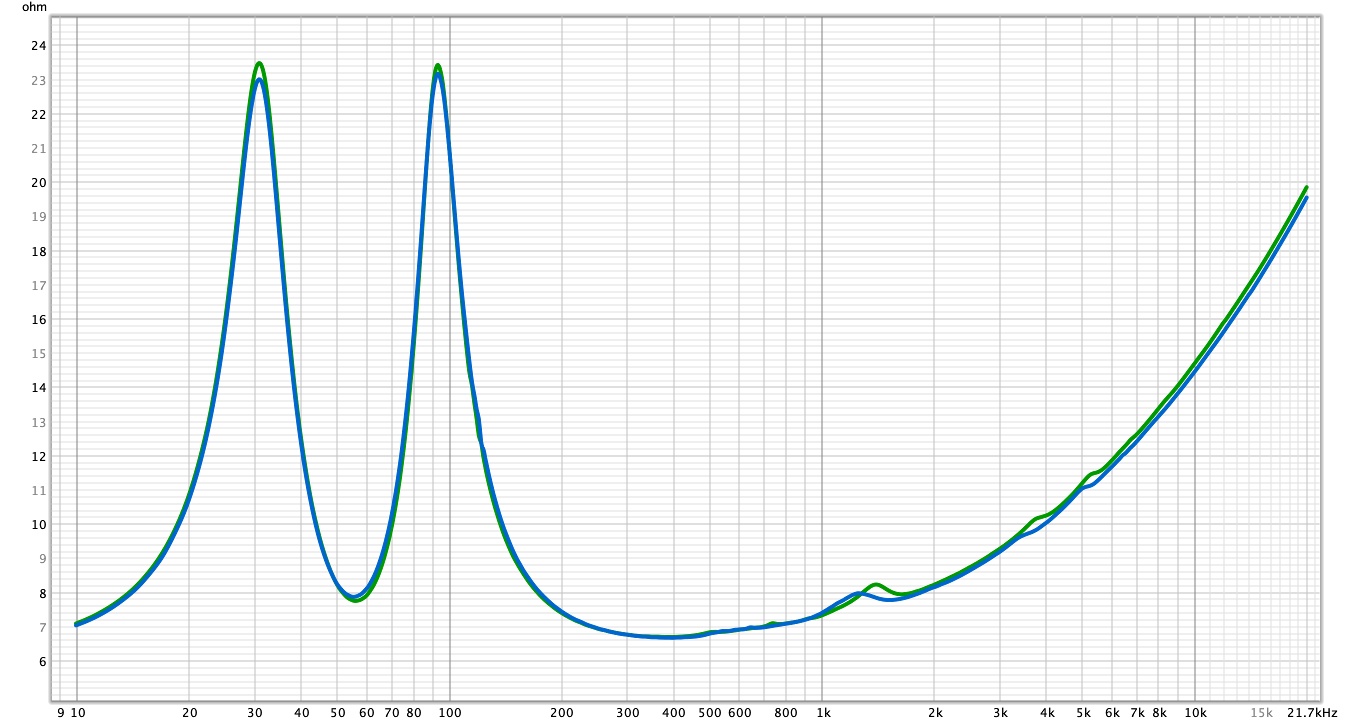Select the "2k" frequency axis label
Screen dimensions: 1346x725
935,713
